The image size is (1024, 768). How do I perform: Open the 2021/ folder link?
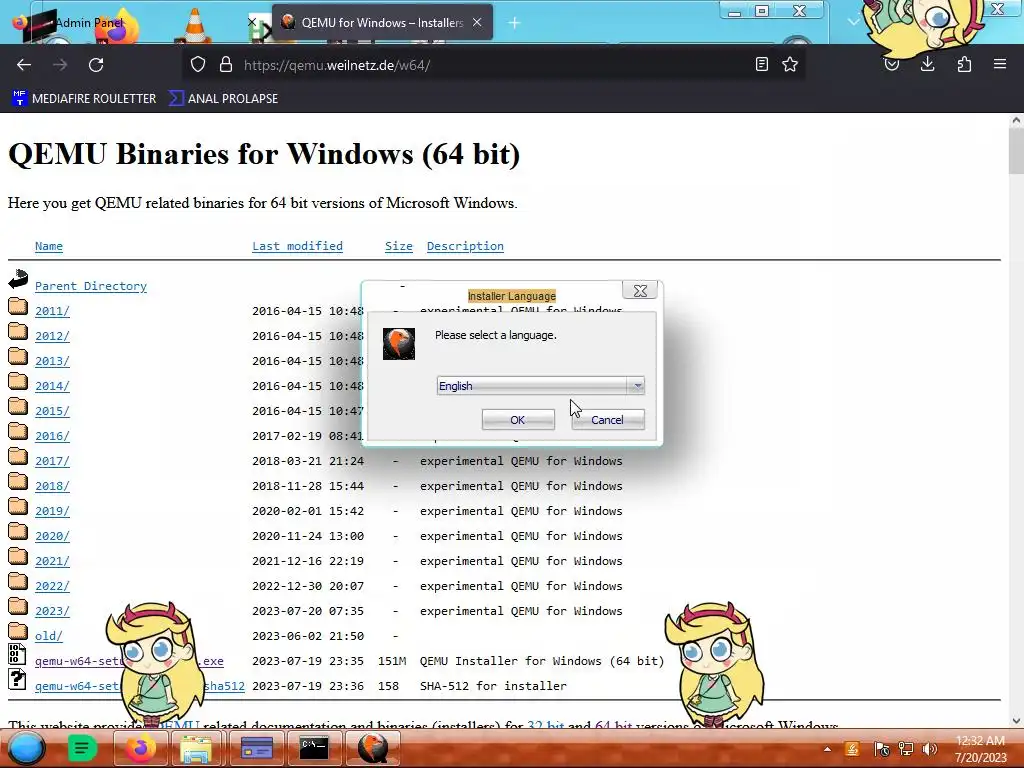point(52,561)
